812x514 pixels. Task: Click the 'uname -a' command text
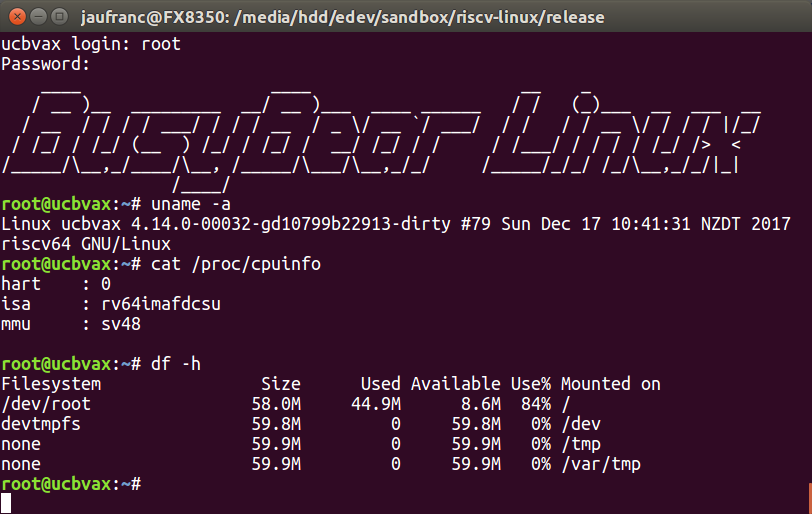[x=191, y=204]
